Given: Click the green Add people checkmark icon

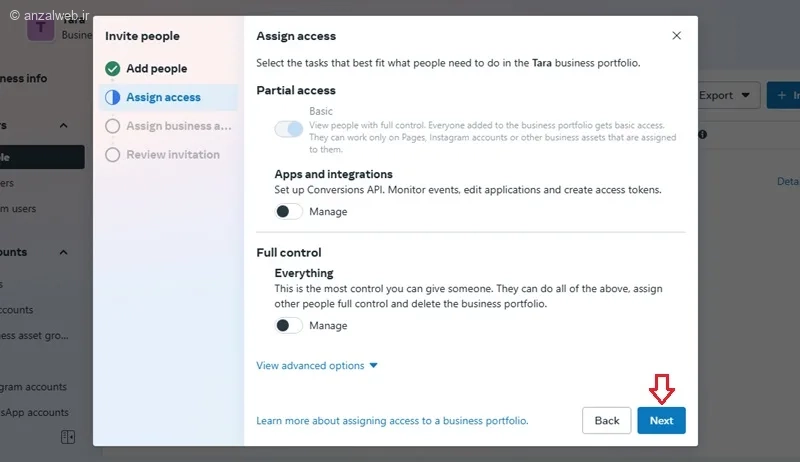Looking at the screenshot, I should point(112,69).
